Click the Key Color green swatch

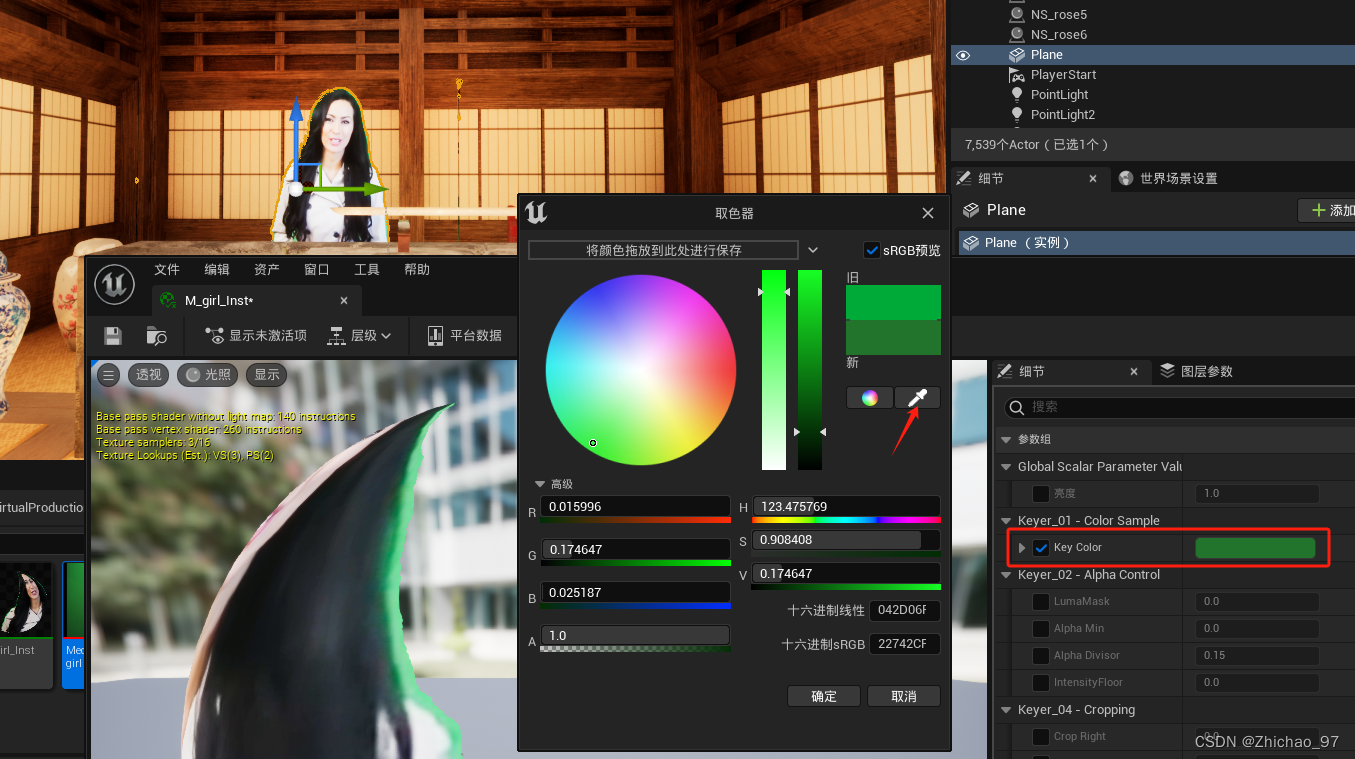(x=1255, y=548)
